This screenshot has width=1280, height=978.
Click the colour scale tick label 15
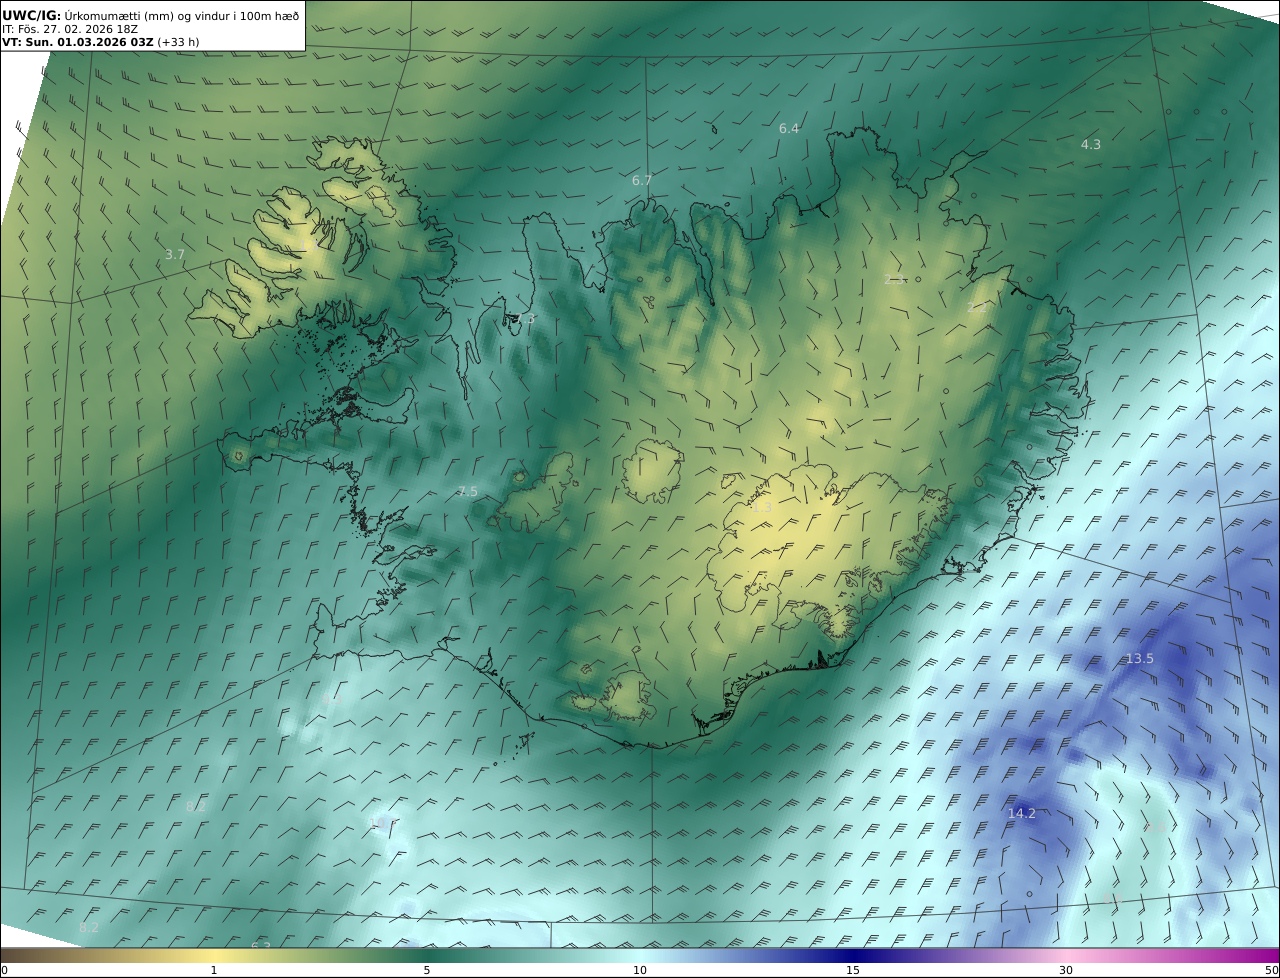[853, 970]
